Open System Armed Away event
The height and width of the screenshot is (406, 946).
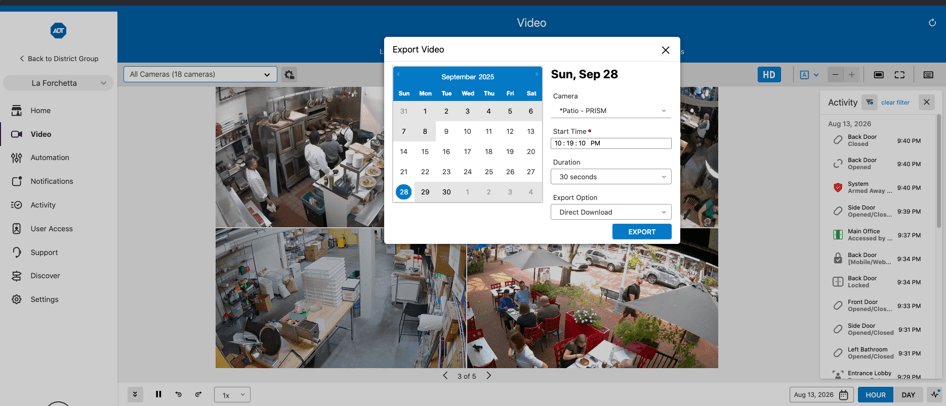[878, 187]
